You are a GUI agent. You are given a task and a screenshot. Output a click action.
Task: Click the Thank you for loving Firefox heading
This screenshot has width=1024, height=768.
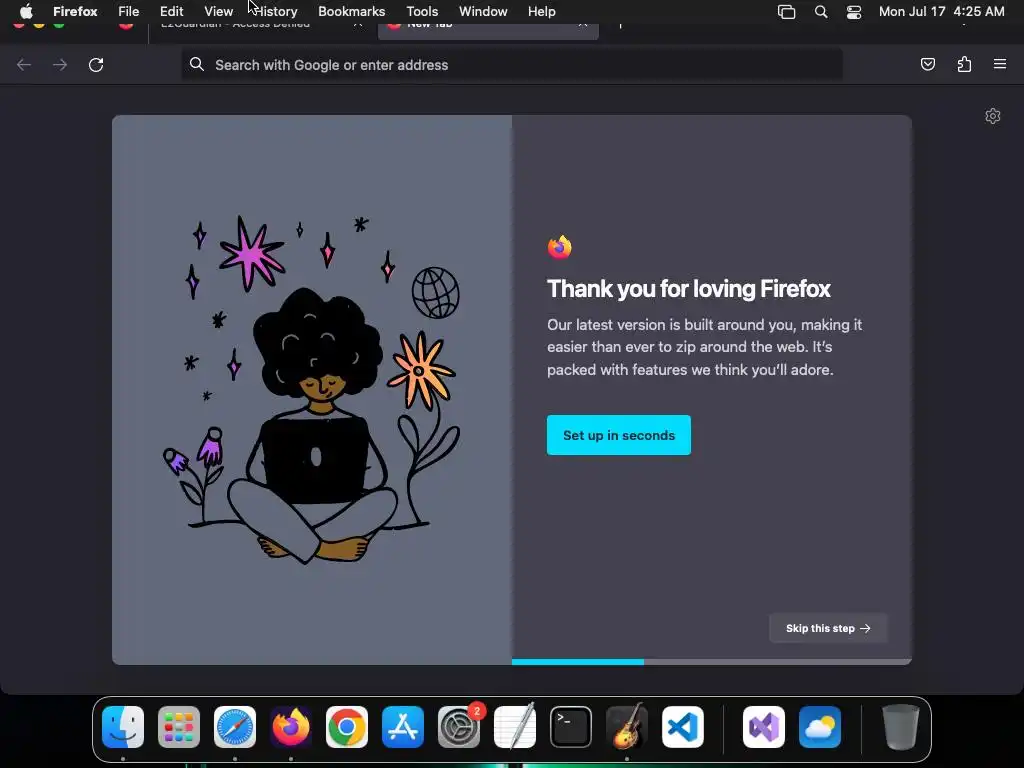(689, 289)
